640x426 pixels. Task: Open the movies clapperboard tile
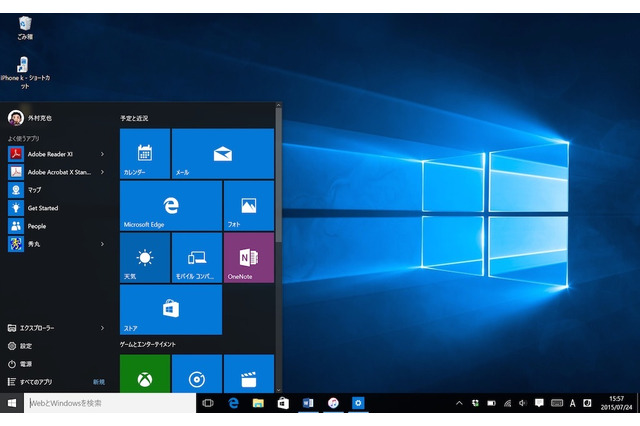[x=249, y=373]
